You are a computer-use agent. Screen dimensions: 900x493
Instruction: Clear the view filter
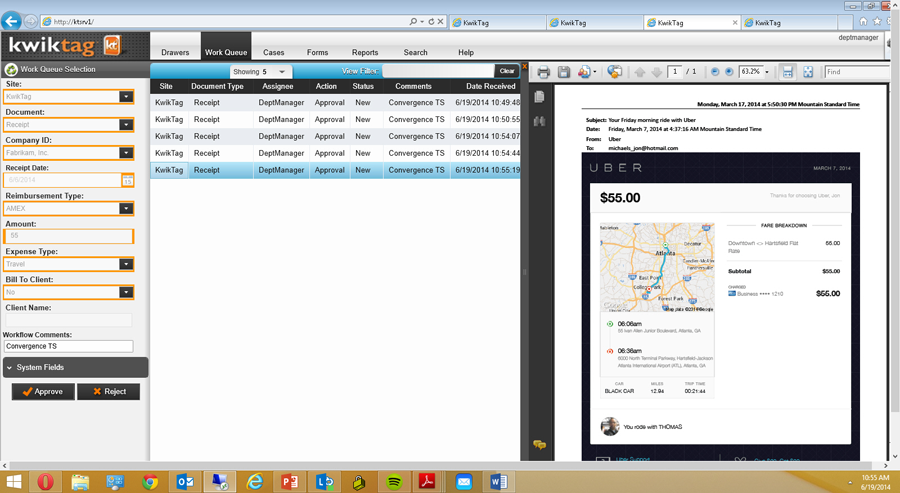pyautogui.click(x=507, y=71)
